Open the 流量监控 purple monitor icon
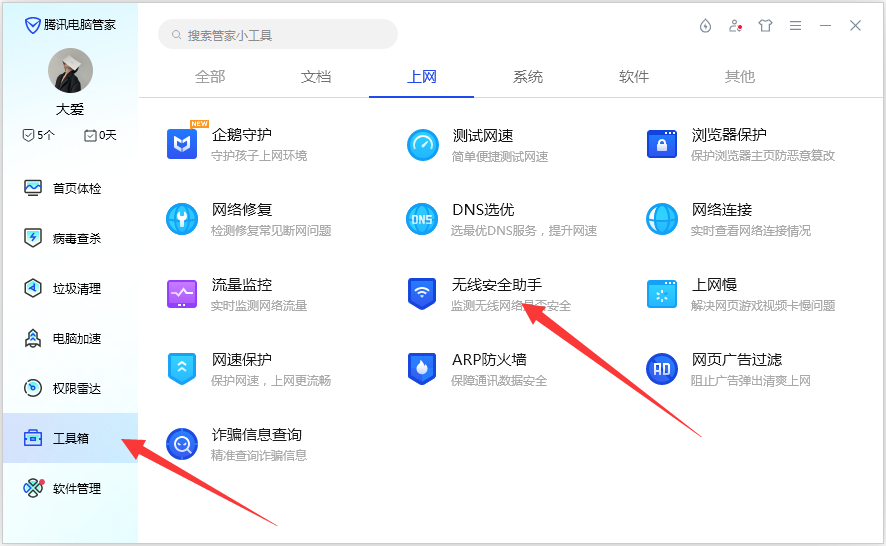The height and width of the screenshot is (546, 886). point(182,294)
